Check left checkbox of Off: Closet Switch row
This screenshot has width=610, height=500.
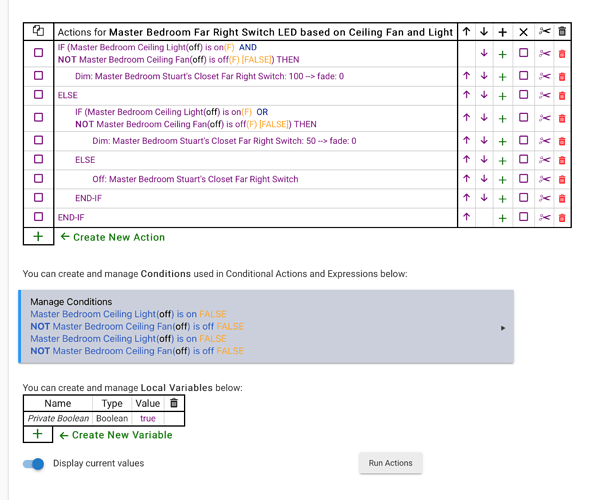click(x=39, y=179)
